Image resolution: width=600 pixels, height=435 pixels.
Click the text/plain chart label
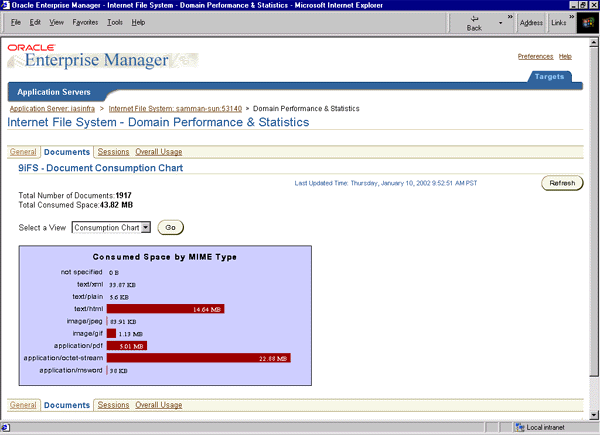point(88,297)
